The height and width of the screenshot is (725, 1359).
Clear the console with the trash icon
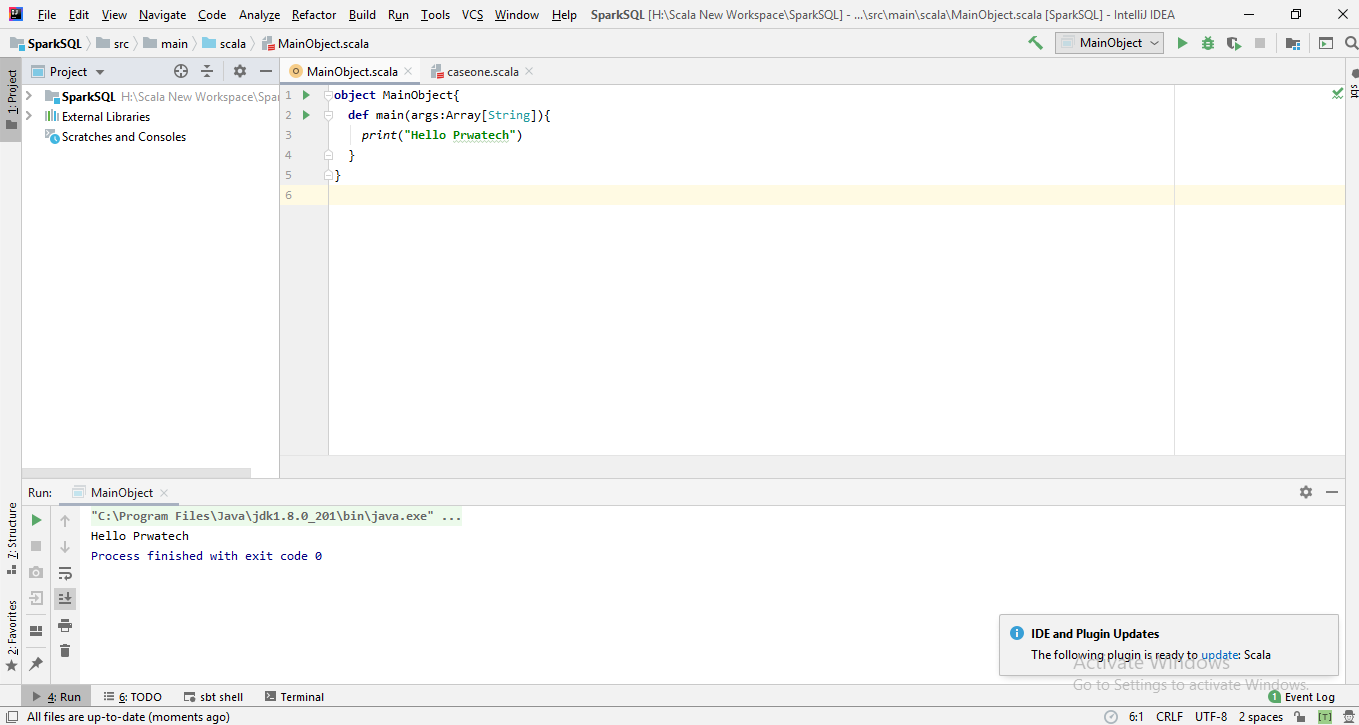tap(65, 651)
